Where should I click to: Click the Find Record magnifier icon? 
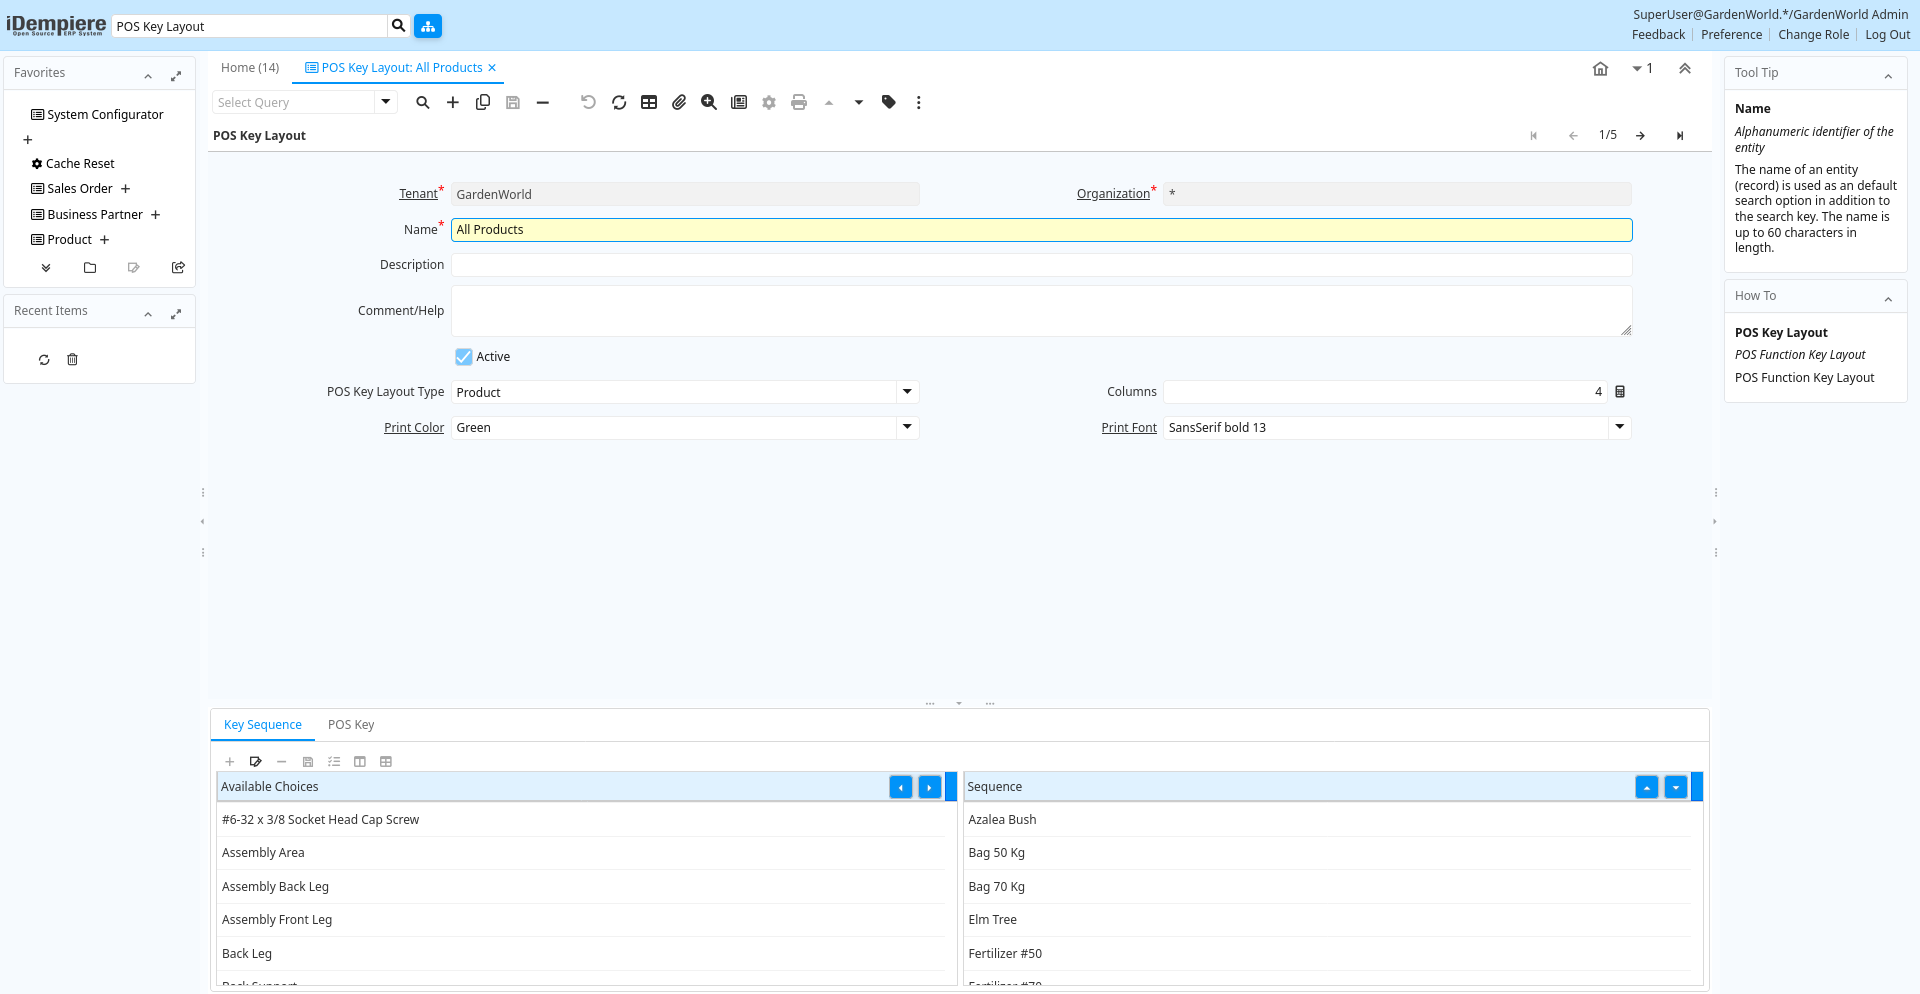click(423, 102)
